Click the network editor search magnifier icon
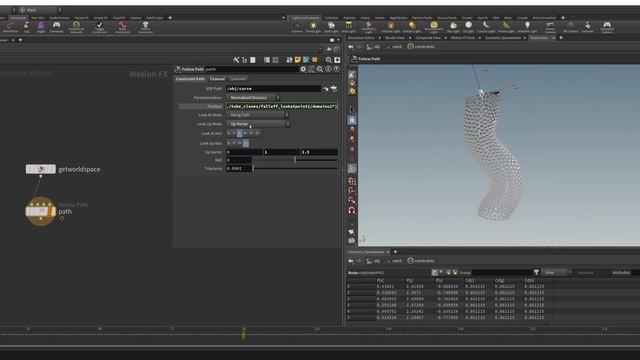The image size is (640, 360). click(329, 60)
